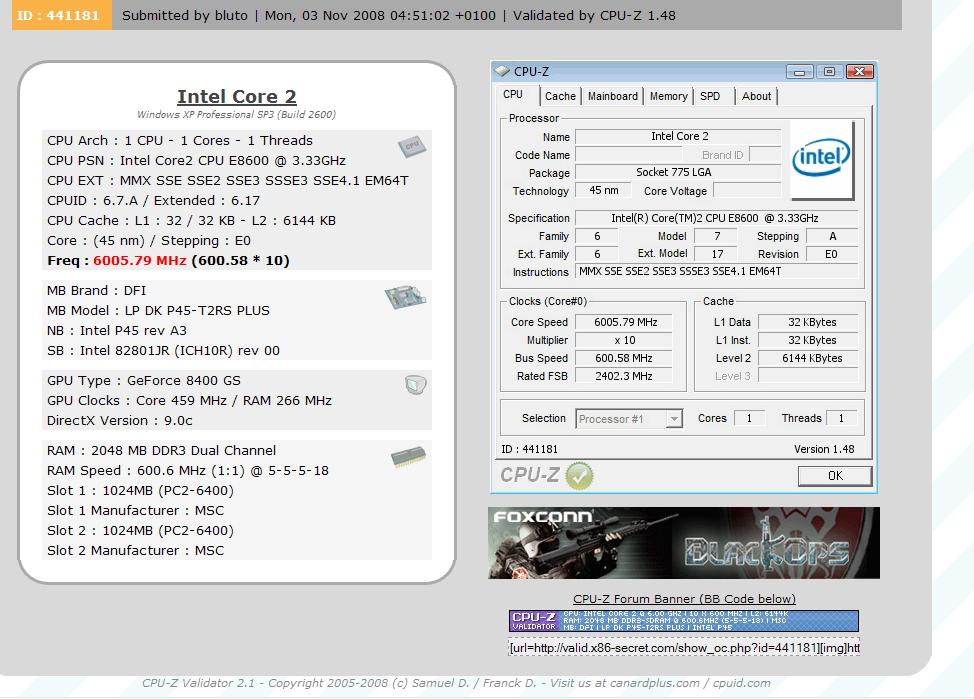Click the Threads value field
974x699 pixels.
pyautogui.click(x=842, y=418)
